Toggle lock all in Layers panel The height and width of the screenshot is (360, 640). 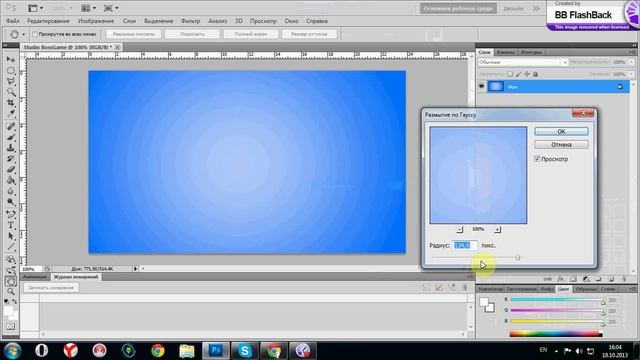[x=536, y=74]
